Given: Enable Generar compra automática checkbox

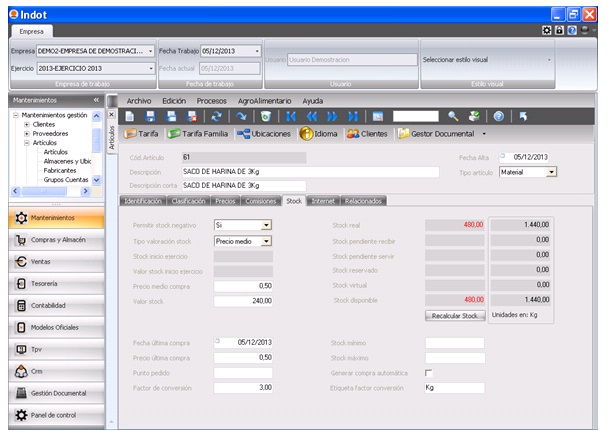Looking at the screenshot, I should (x=429, y=373).
